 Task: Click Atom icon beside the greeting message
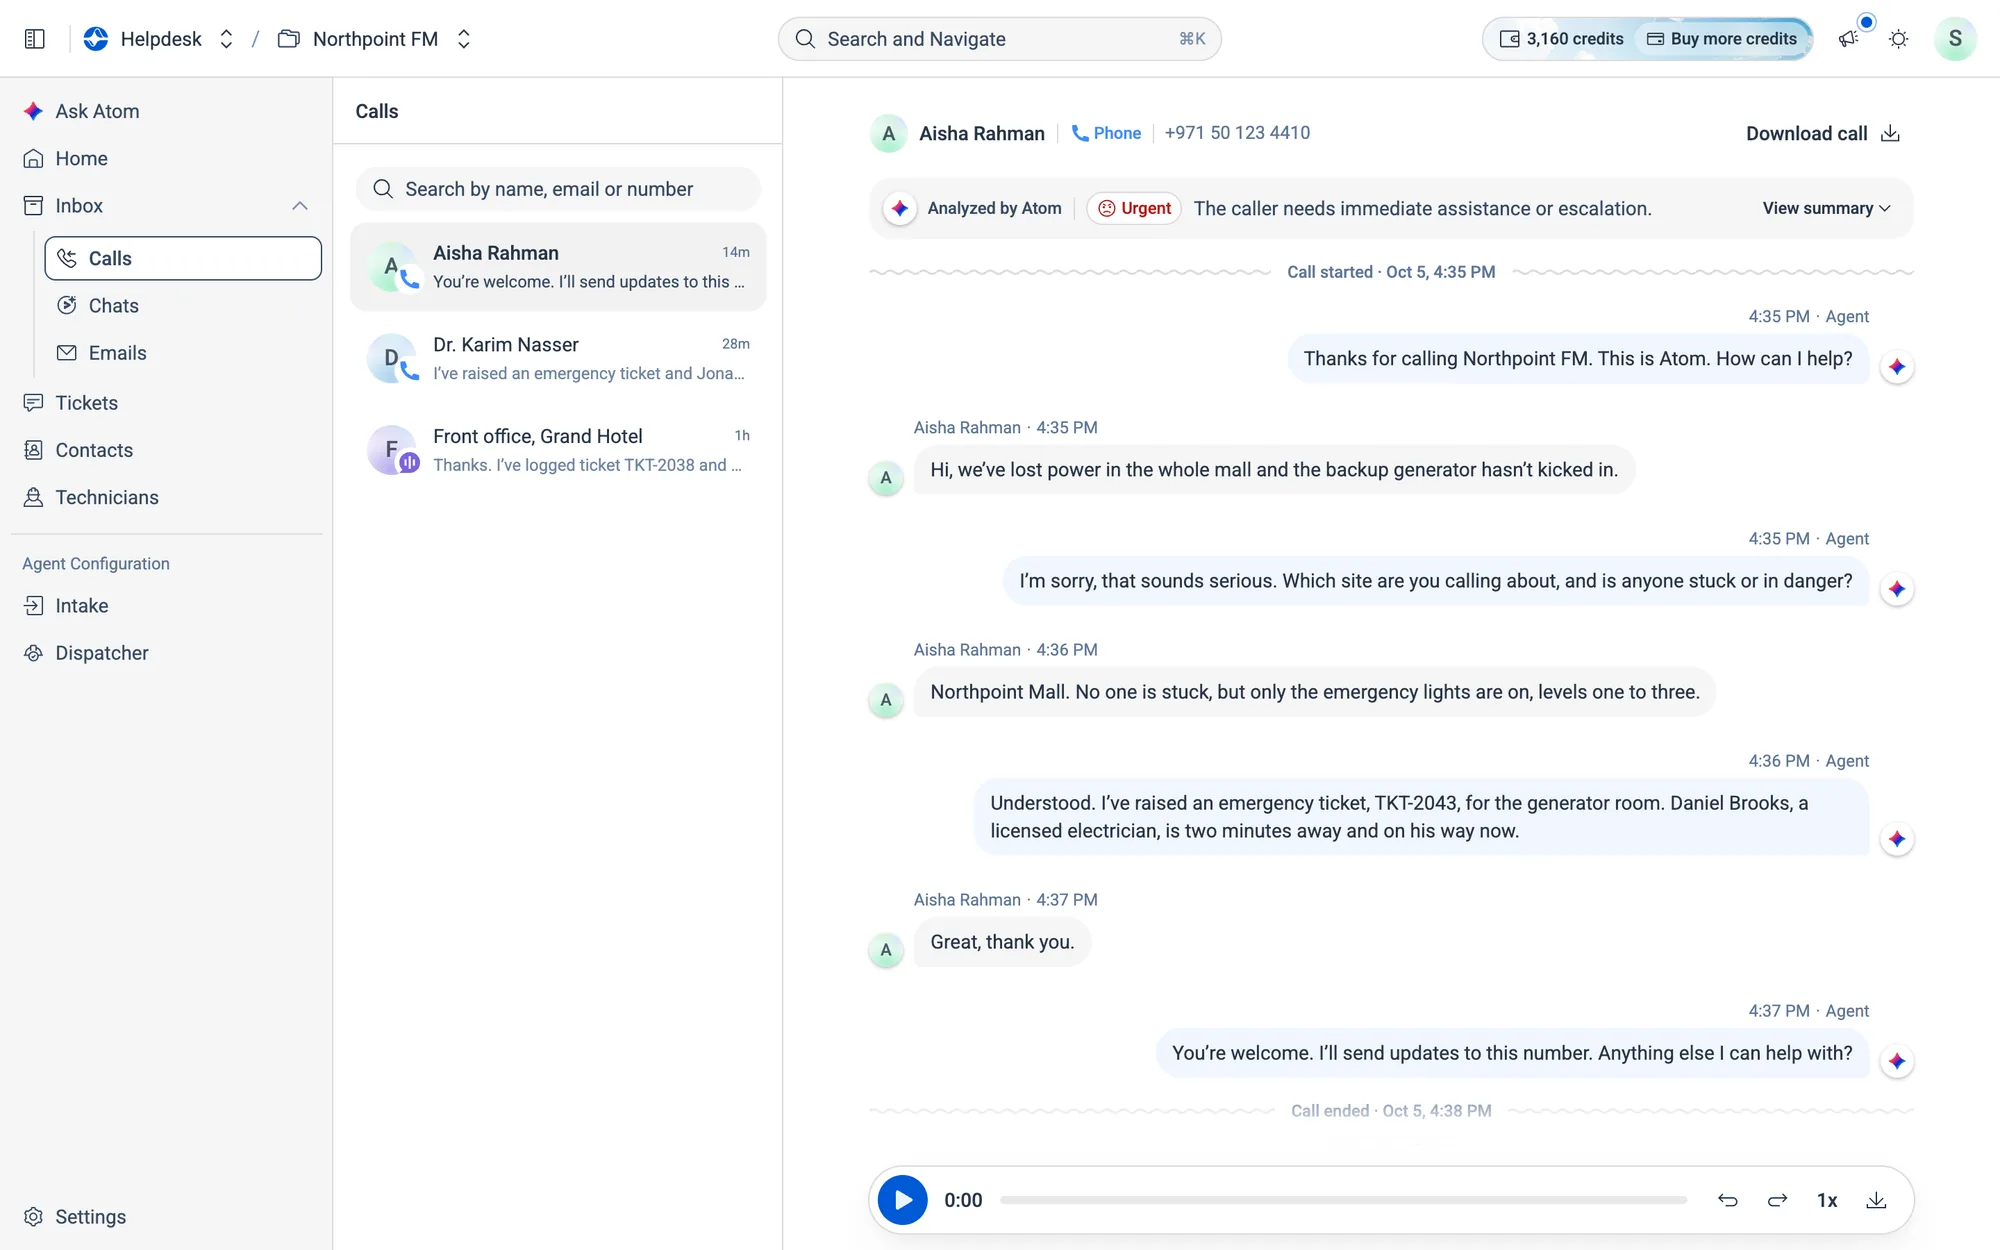pyautogui.click(x=1896, y=367)
